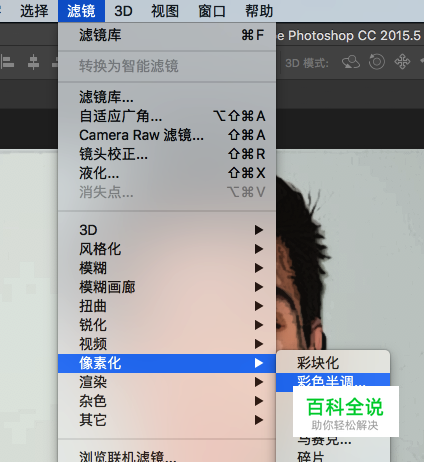Choose 碎片 from the submenu
This screenshot has width=424, height=462.
pyautogui.click(x=333, y=456)
